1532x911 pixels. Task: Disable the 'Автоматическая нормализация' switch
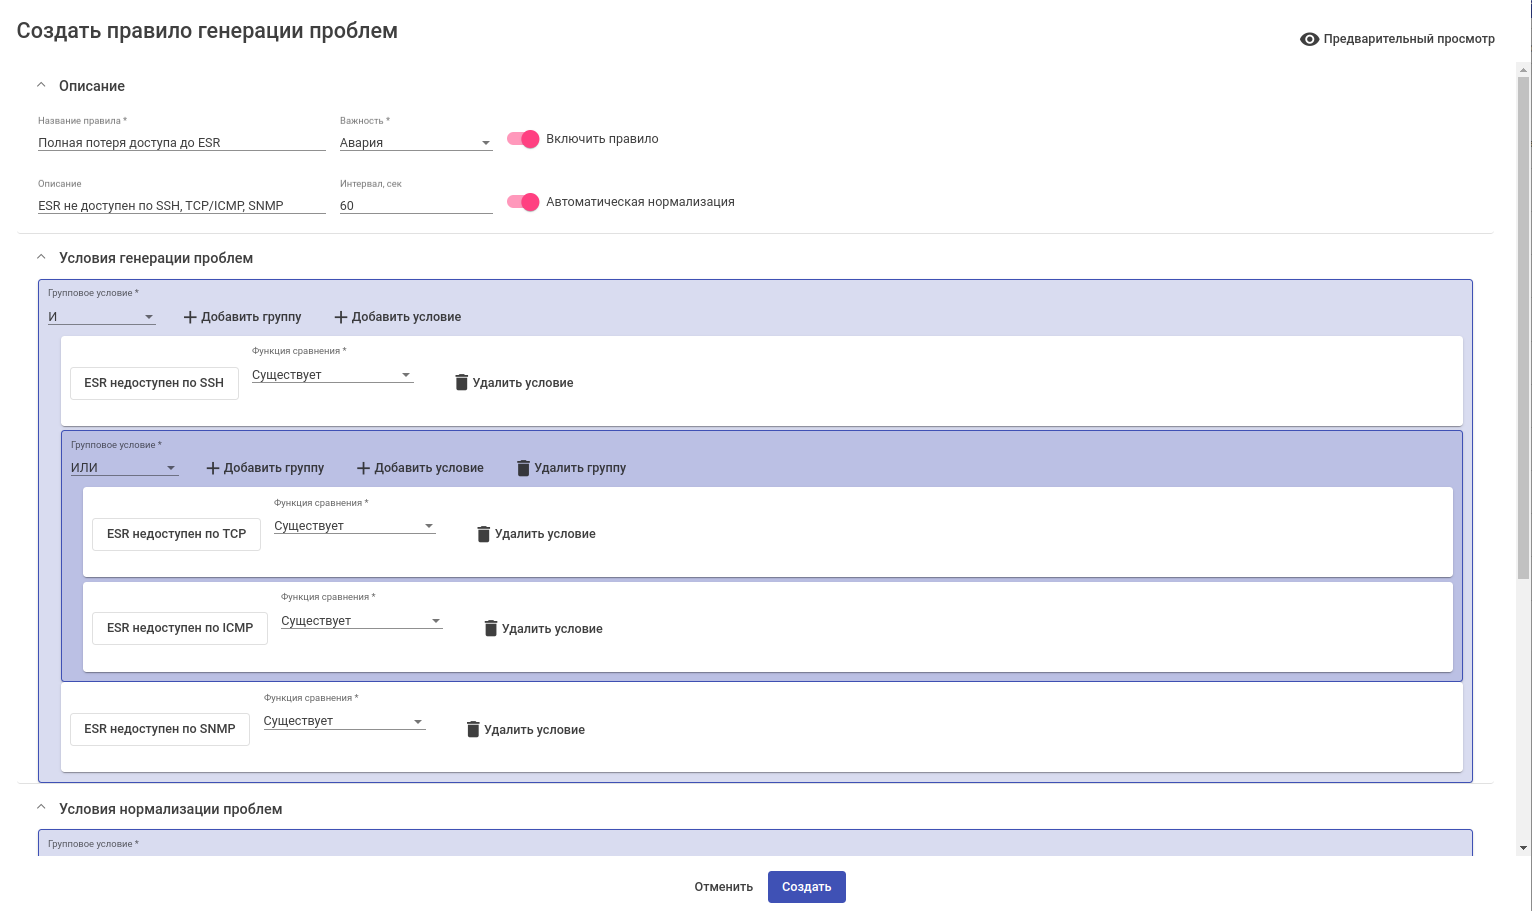pos(523,202)
